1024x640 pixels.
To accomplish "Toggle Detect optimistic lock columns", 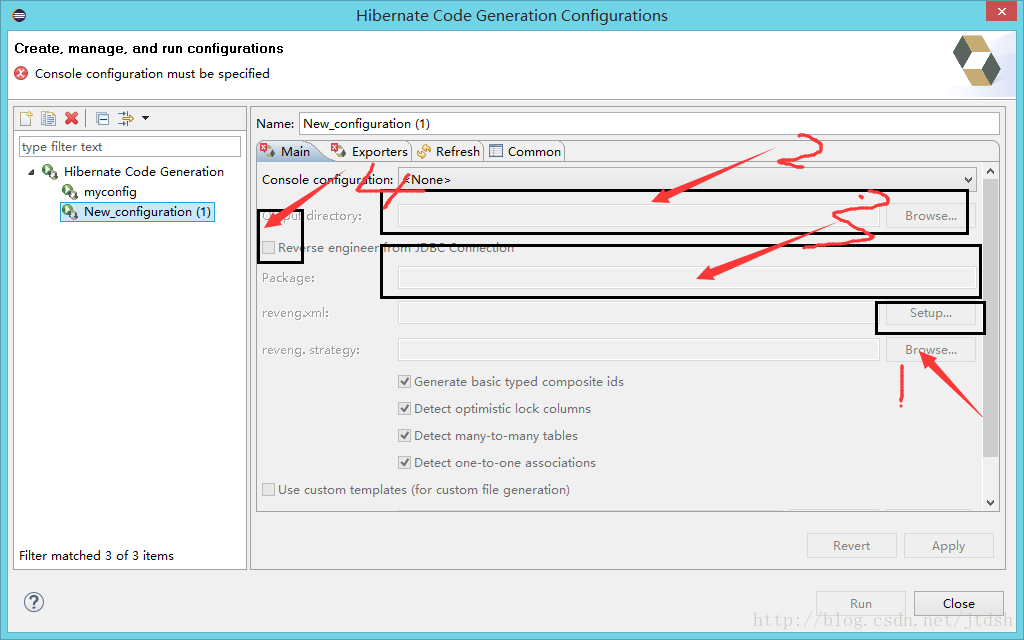I will click(x=404, y=409).
